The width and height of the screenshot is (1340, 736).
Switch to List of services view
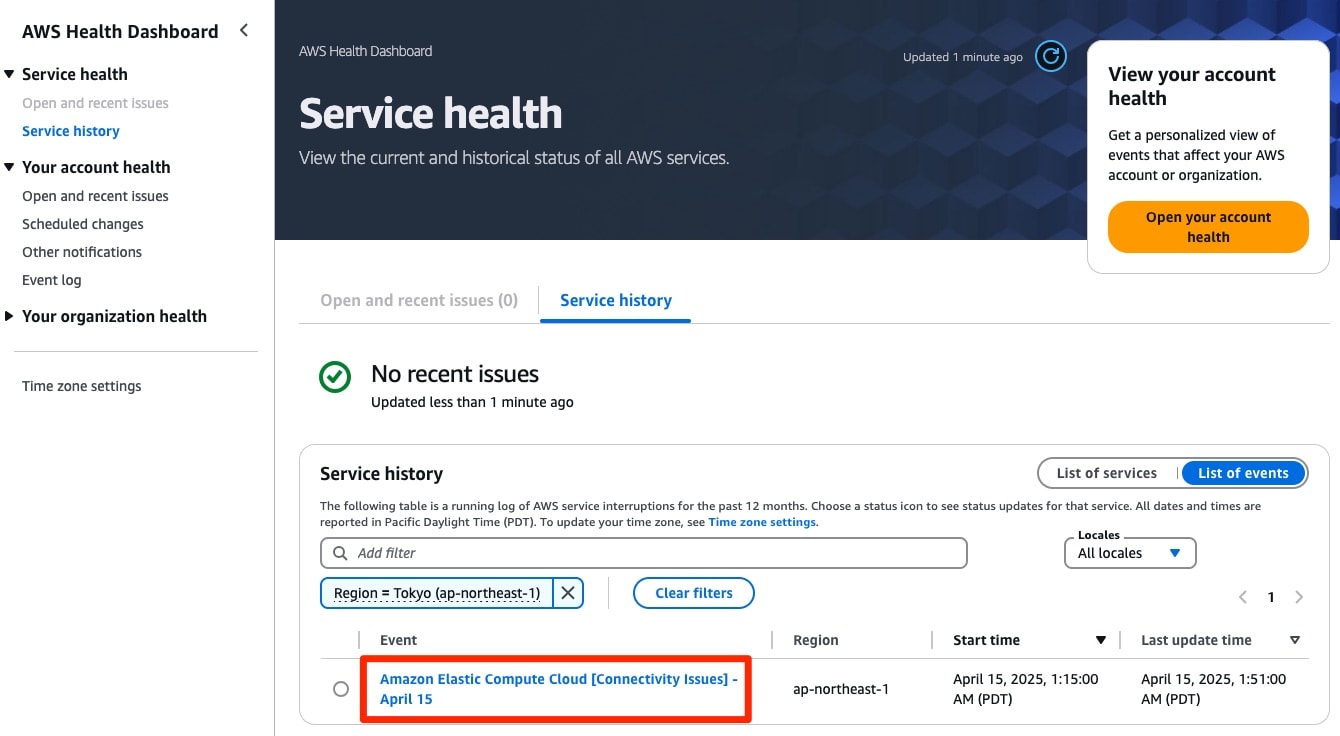(x=1106, y=473)
